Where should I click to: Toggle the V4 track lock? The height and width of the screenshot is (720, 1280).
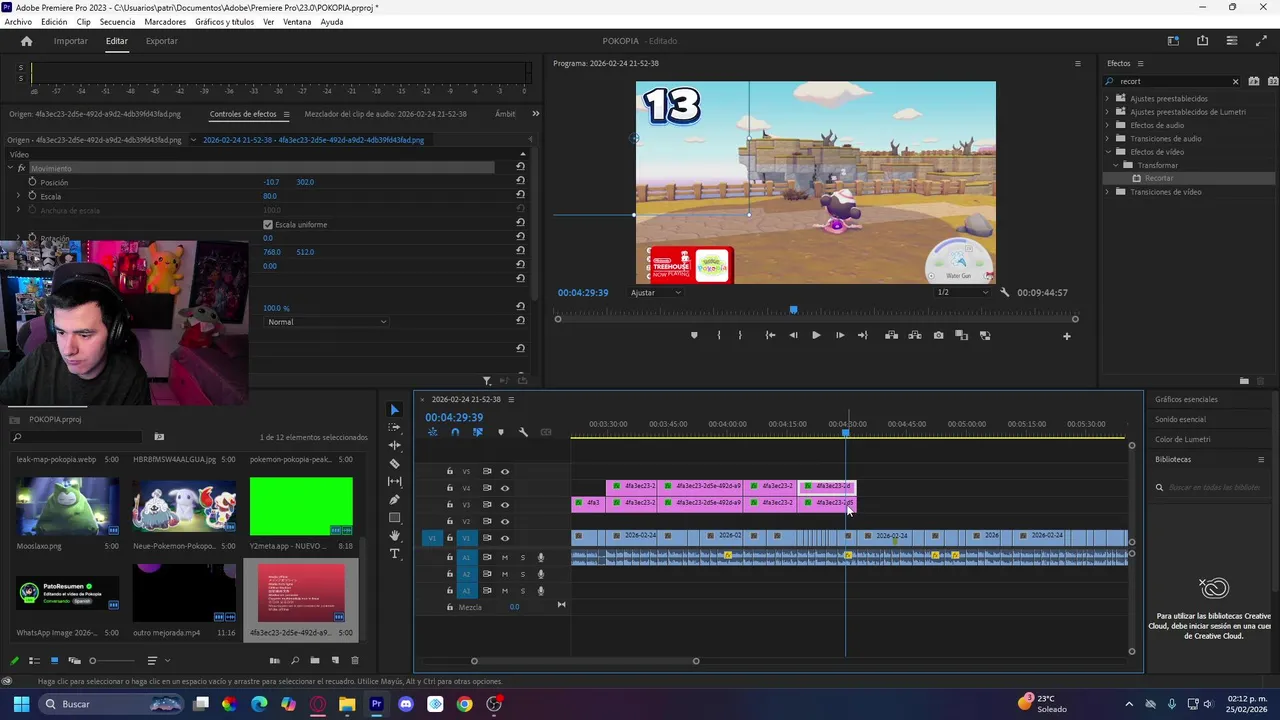coord(450,488)
